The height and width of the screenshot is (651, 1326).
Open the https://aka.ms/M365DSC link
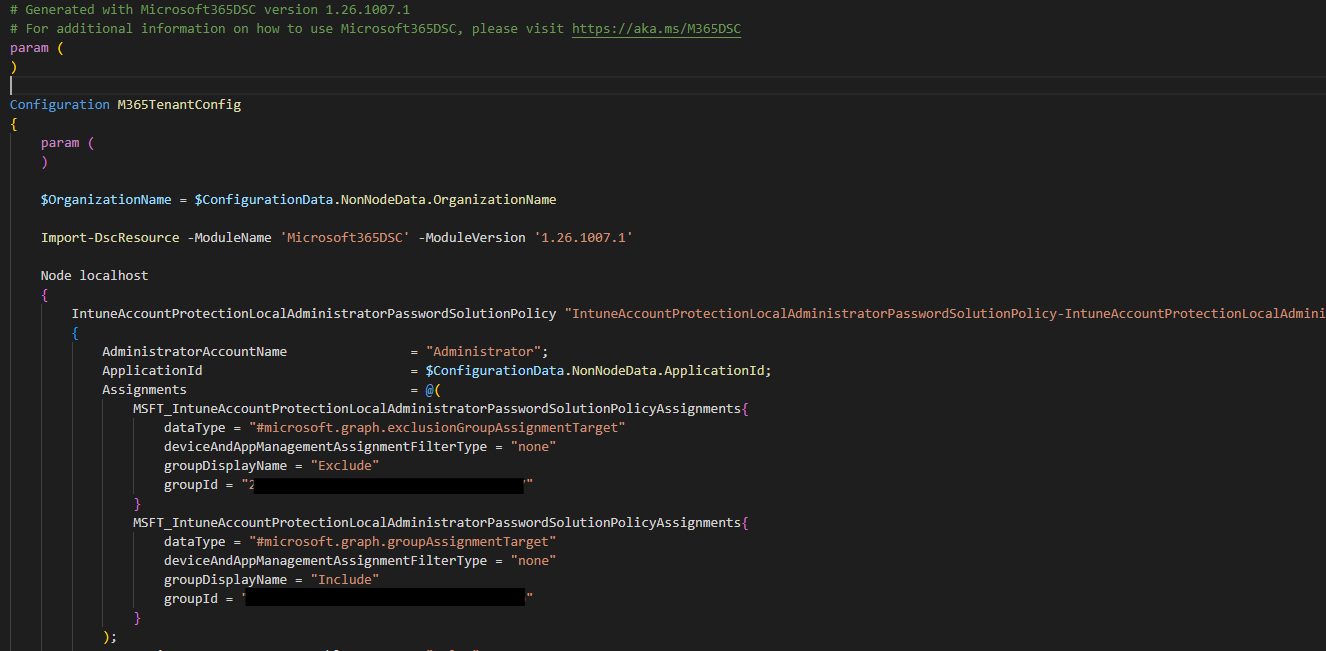click(656, 28)
